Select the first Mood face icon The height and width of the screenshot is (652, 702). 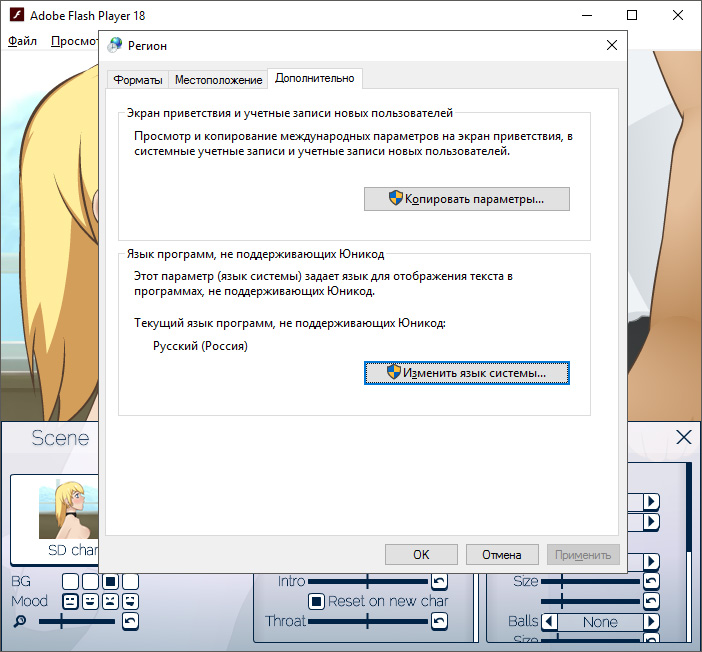click(x=70, y=601)
